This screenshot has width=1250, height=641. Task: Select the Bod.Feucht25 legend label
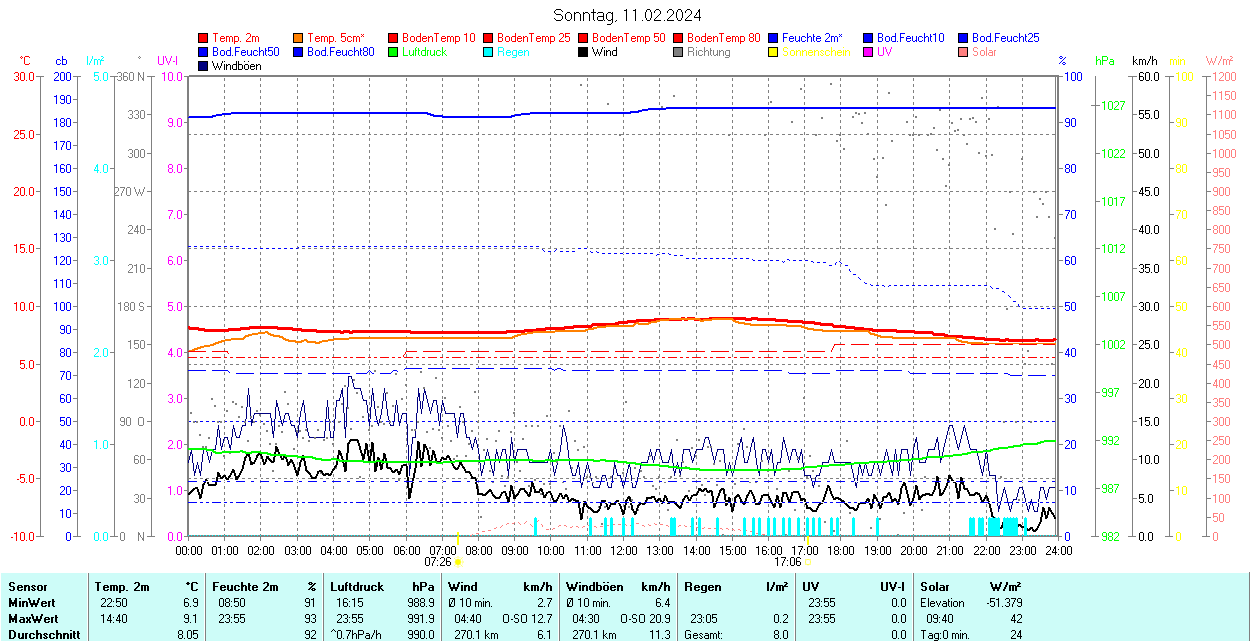[x=1006, y=38]
